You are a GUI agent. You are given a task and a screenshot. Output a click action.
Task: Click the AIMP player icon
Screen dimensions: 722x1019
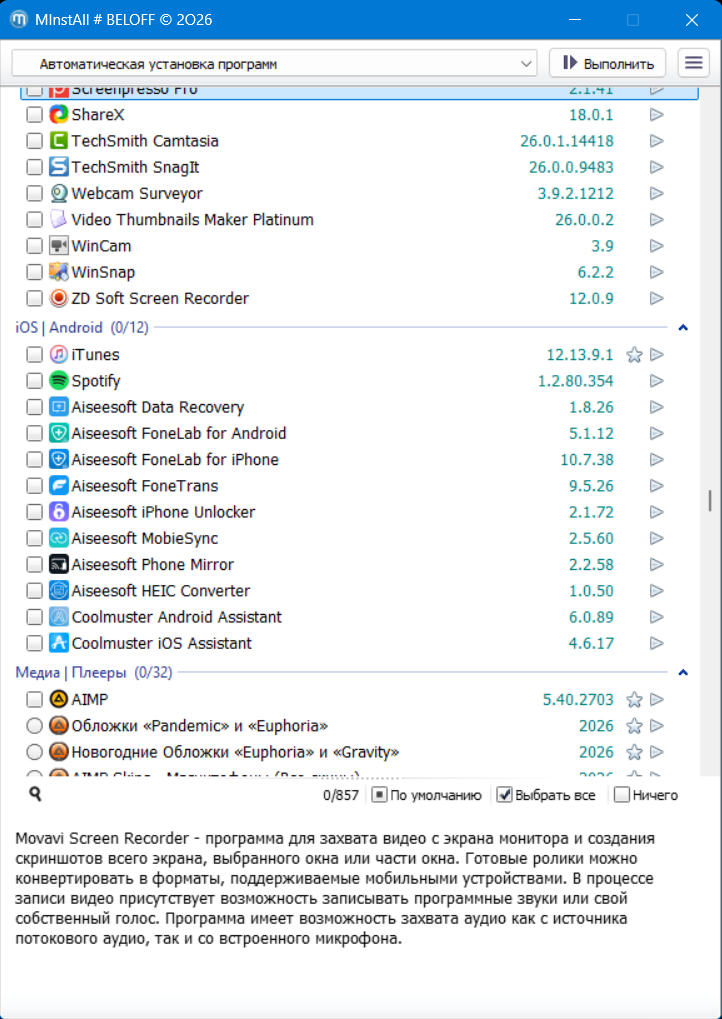click(58, 700)
